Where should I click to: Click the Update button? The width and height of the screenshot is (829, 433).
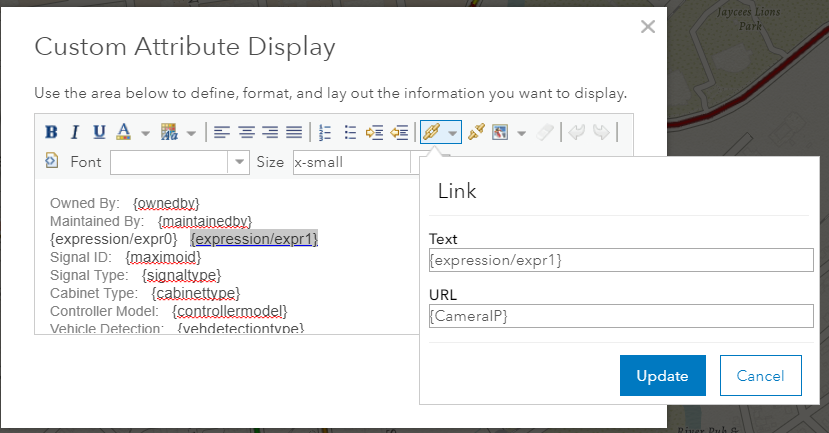(x=663, y=376)
